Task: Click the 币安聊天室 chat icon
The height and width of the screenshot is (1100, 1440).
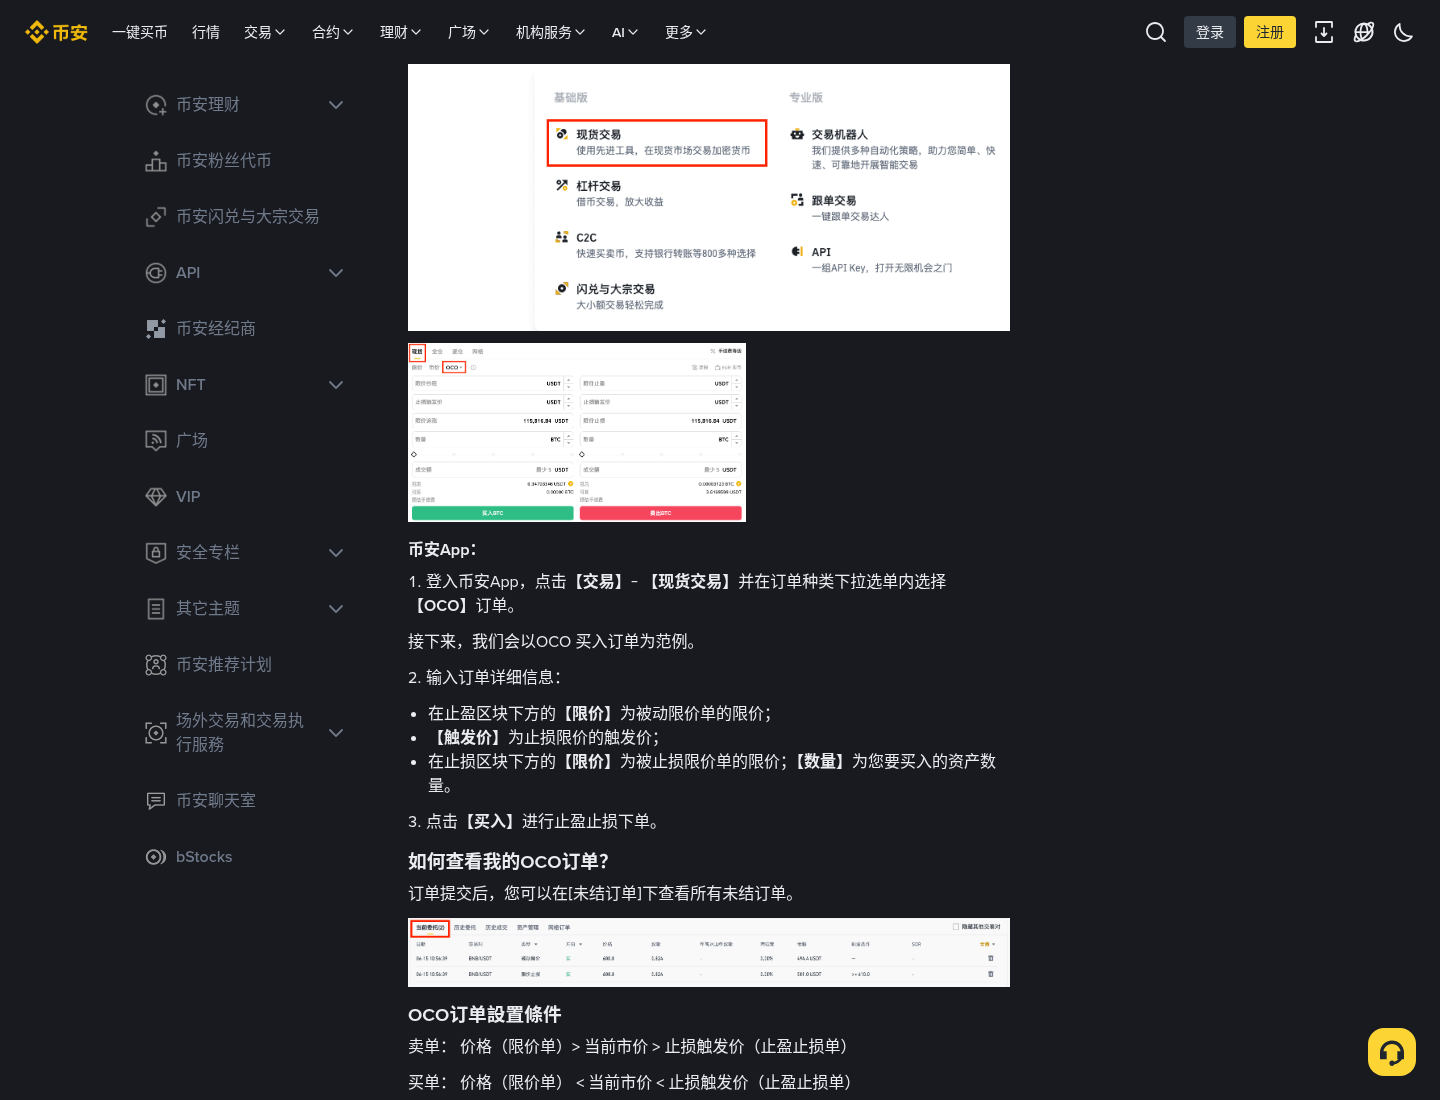Action: pyautogui.click(x=156, y=801)
